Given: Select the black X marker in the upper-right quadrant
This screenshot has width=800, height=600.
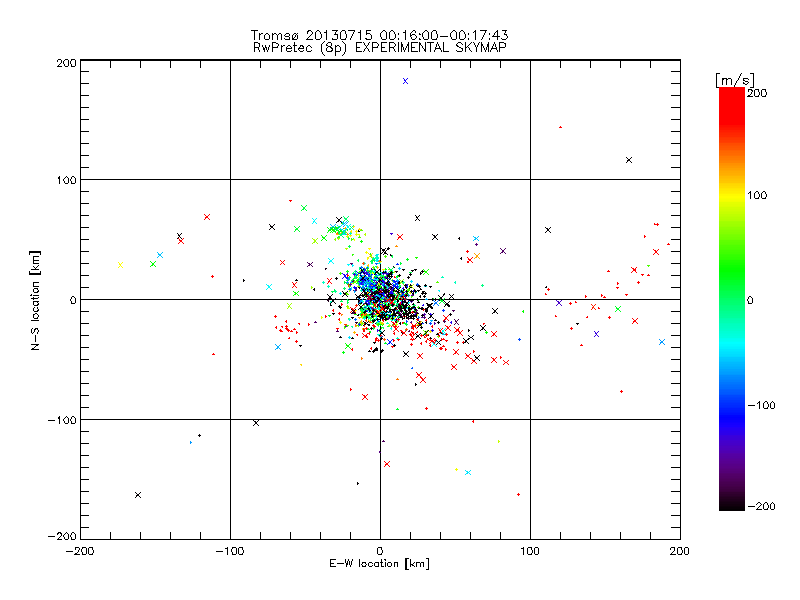Looking at the screenshot, I should 629,160.
